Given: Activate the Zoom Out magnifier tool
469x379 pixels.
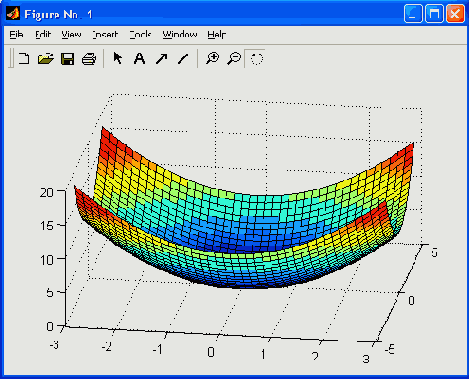Looking at the screenshot, I should [x=234, y=58].
